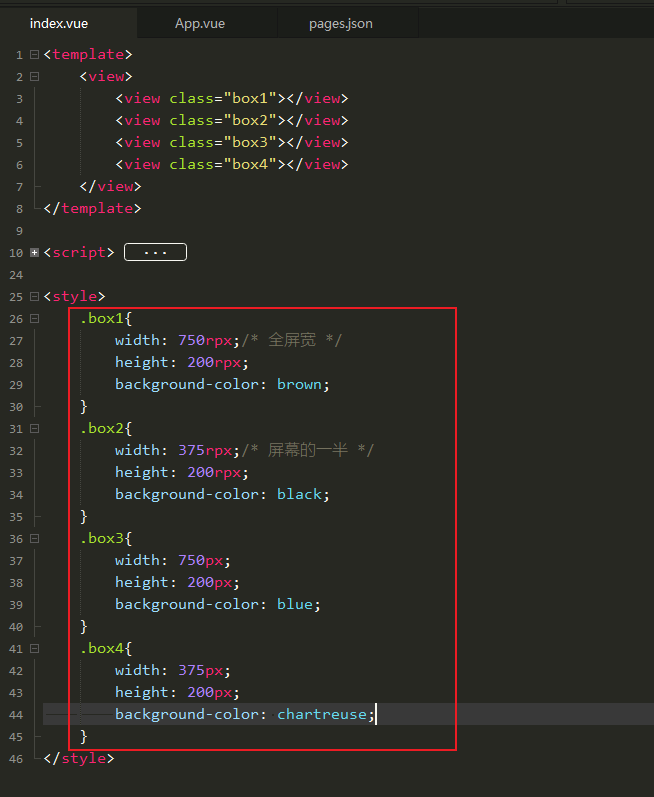Click the class="box2" view line
Viewport: 654px width, 797px height.
point(232,120)
